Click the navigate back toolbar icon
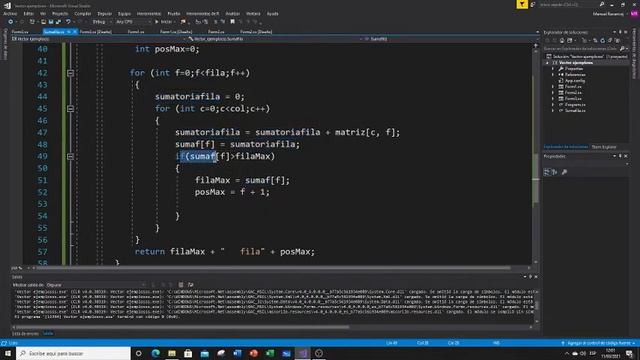 (x=10, y=22)
